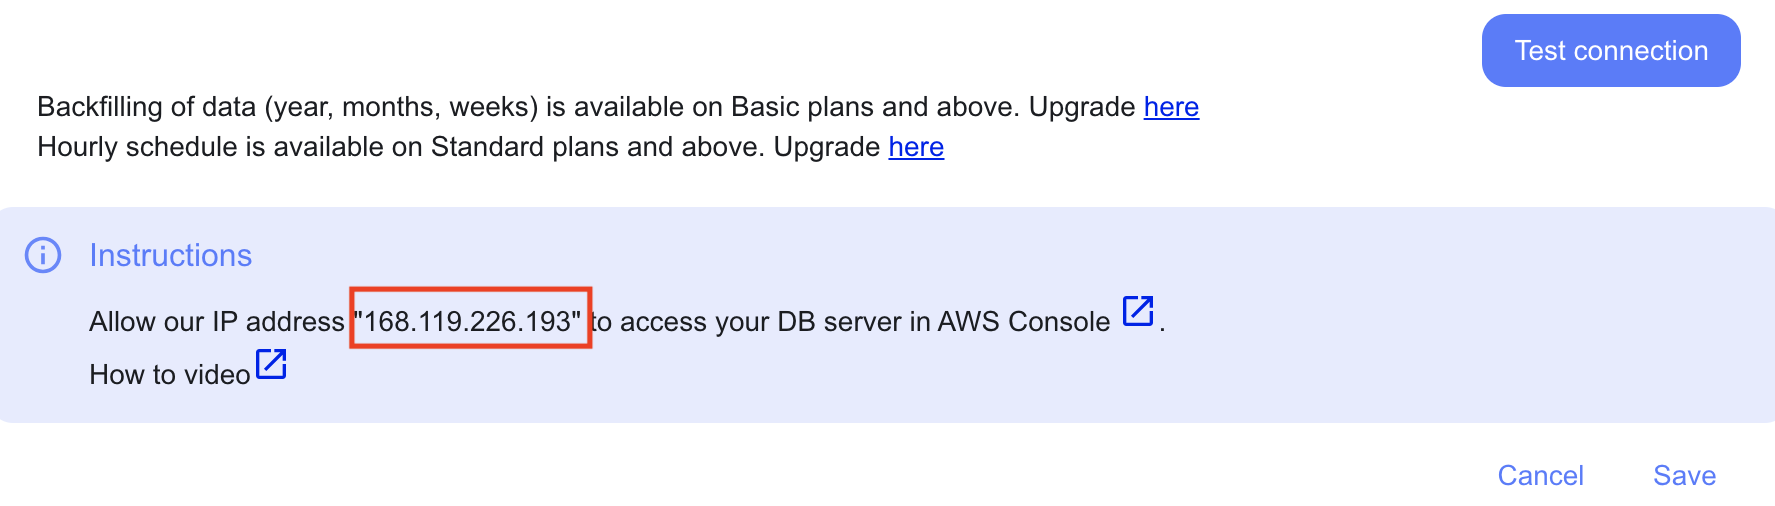This screenshot has width=1775, height=506.
Task: Select the Instructions heading
Action: [170, 255]
